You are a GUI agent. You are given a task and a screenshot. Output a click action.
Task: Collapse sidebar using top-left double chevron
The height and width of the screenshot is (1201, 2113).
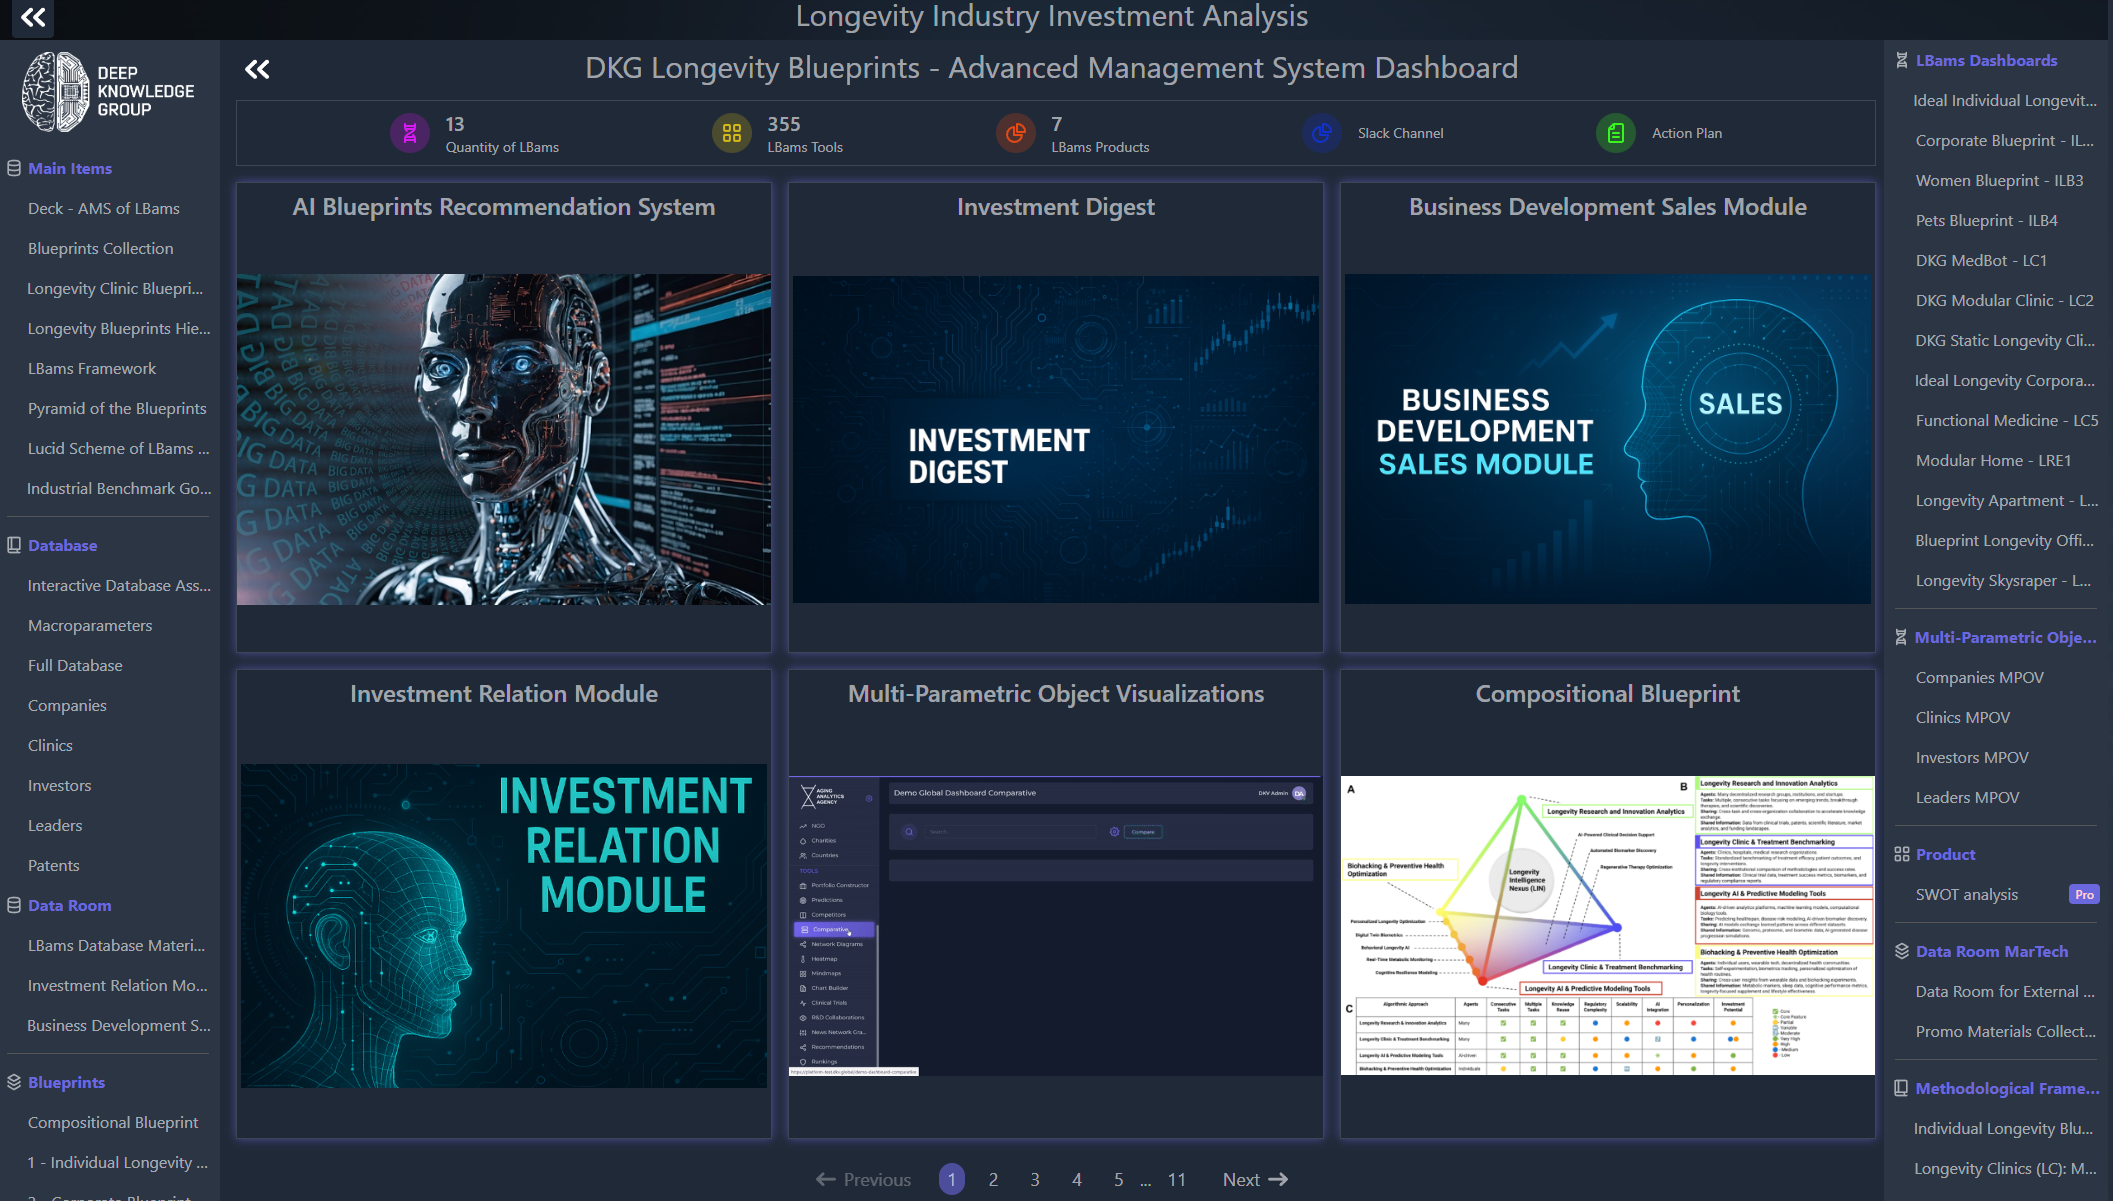33,17
